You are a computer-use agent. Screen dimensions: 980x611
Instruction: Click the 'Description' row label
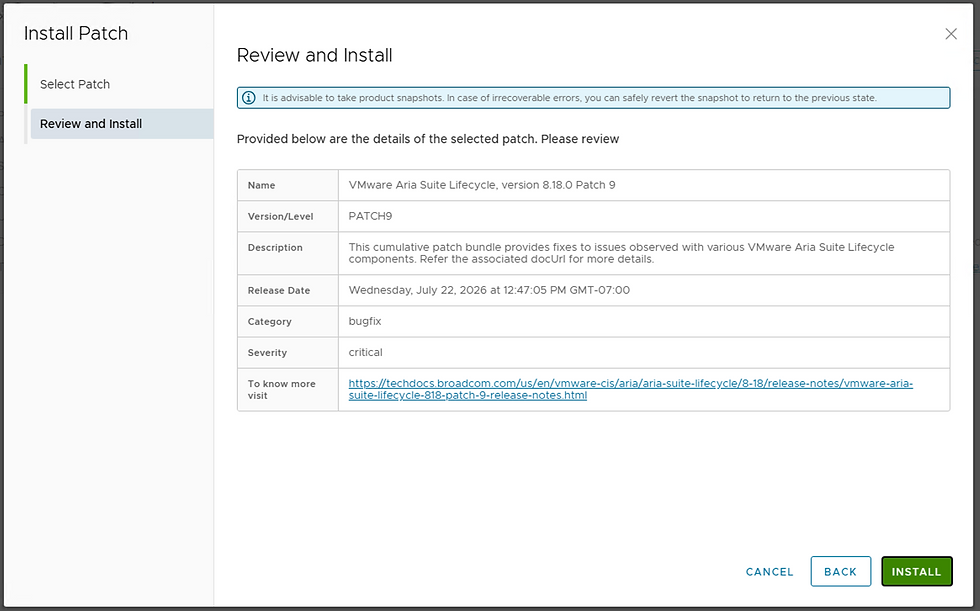275,247
